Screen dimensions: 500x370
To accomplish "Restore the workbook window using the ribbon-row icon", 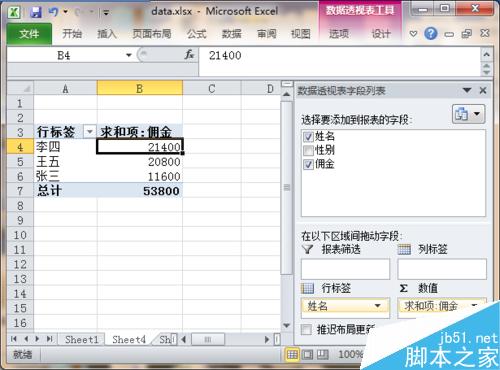I will [467, 34].
